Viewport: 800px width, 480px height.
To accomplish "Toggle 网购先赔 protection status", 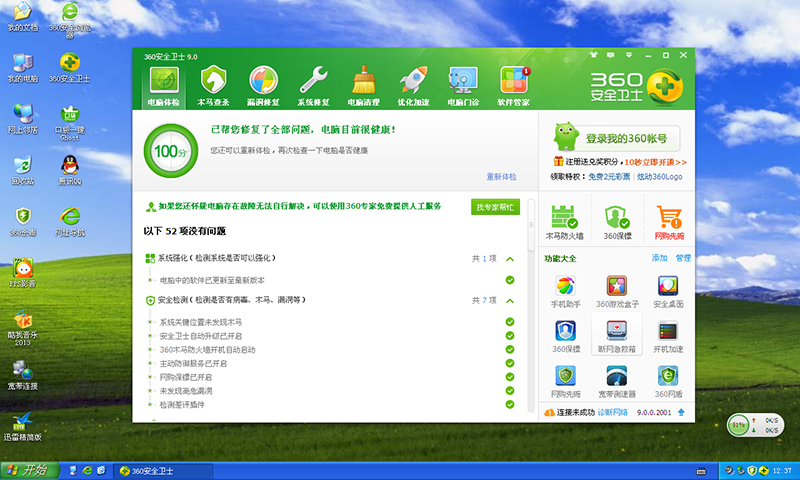I will [x=668, y=222].
